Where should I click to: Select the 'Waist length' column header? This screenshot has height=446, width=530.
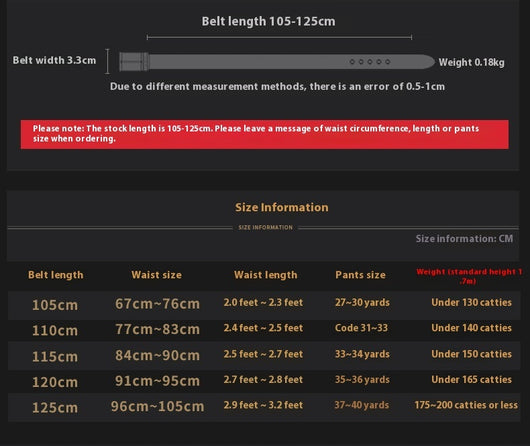(x=266, y=275)
